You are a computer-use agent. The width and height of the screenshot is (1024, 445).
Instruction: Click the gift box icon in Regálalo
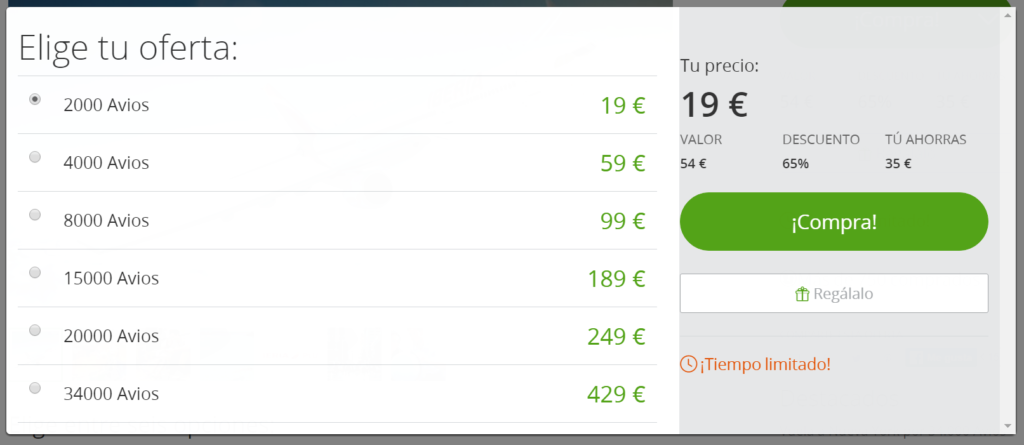pos(802,294)
